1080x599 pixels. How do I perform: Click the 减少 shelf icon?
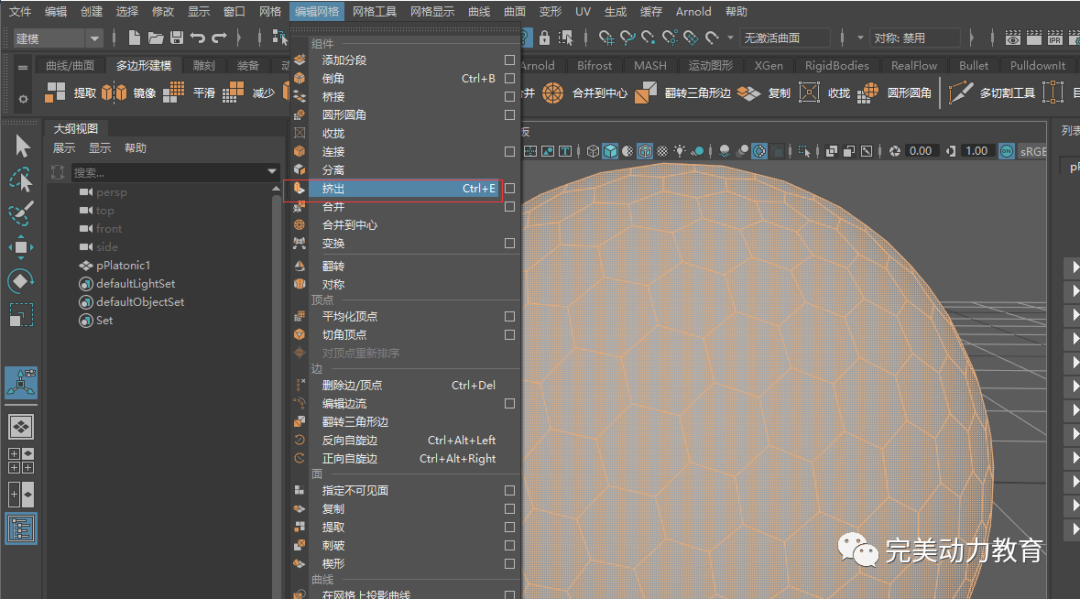pos(233,92)
